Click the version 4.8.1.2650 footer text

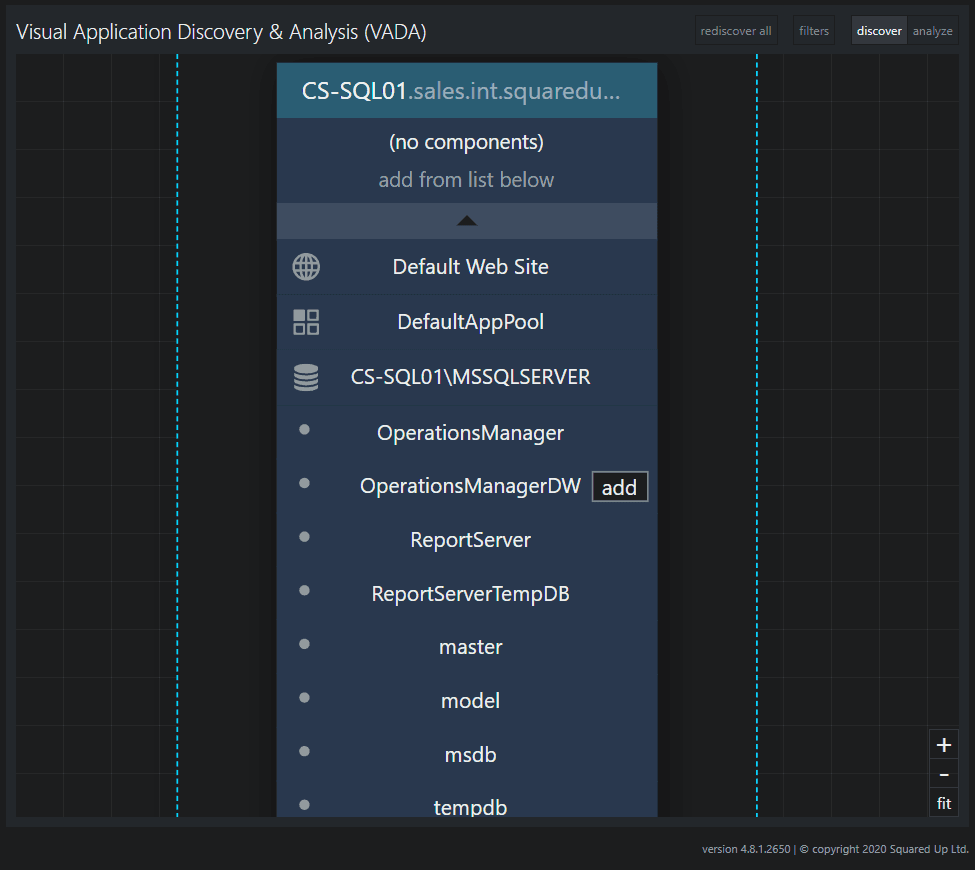pos(746,849)
